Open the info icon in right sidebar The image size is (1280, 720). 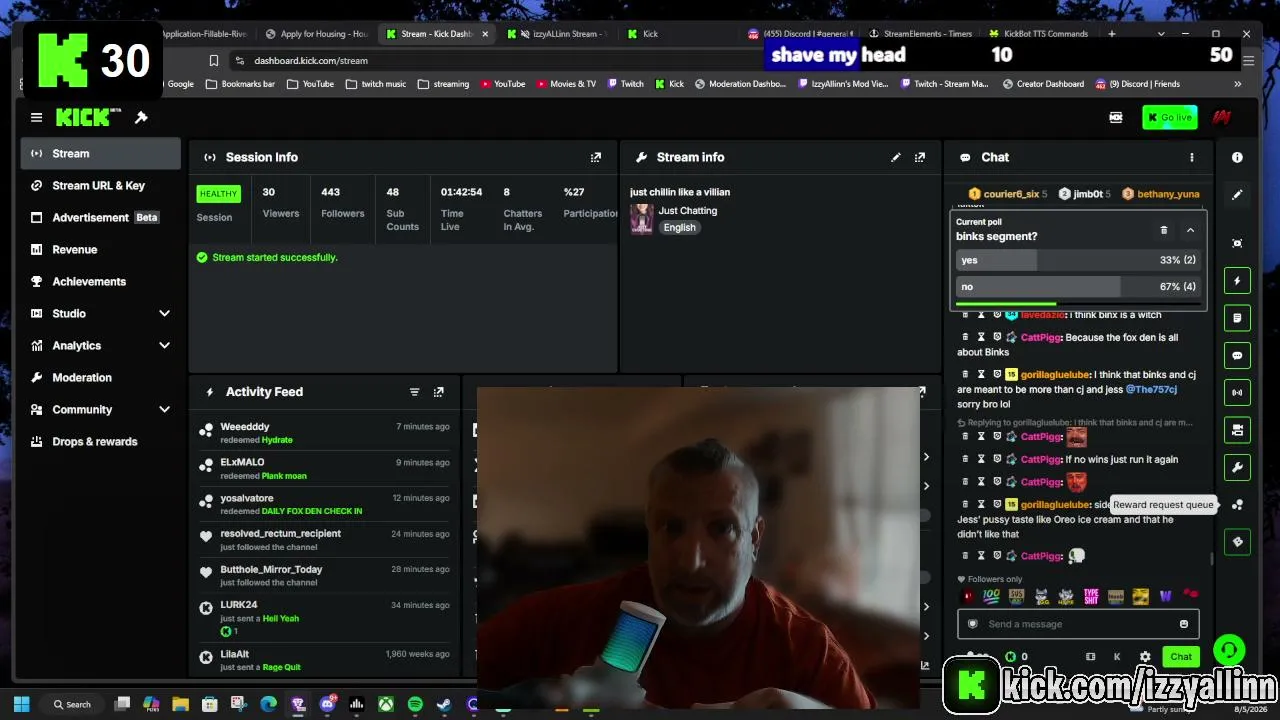1237,157
